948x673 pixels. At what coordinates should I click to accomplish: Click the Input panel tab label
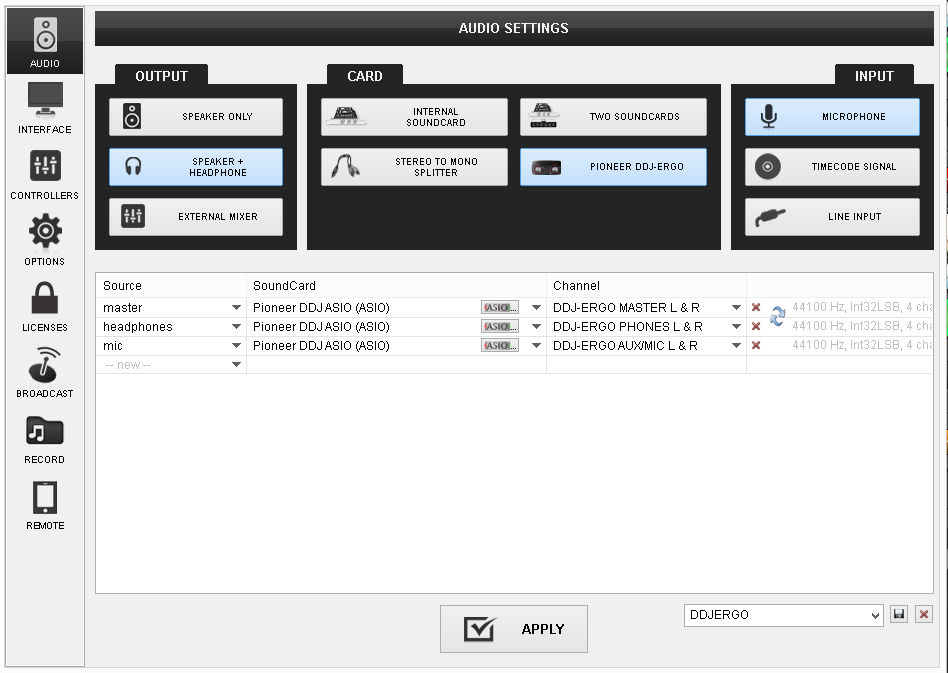click(874, 76)
